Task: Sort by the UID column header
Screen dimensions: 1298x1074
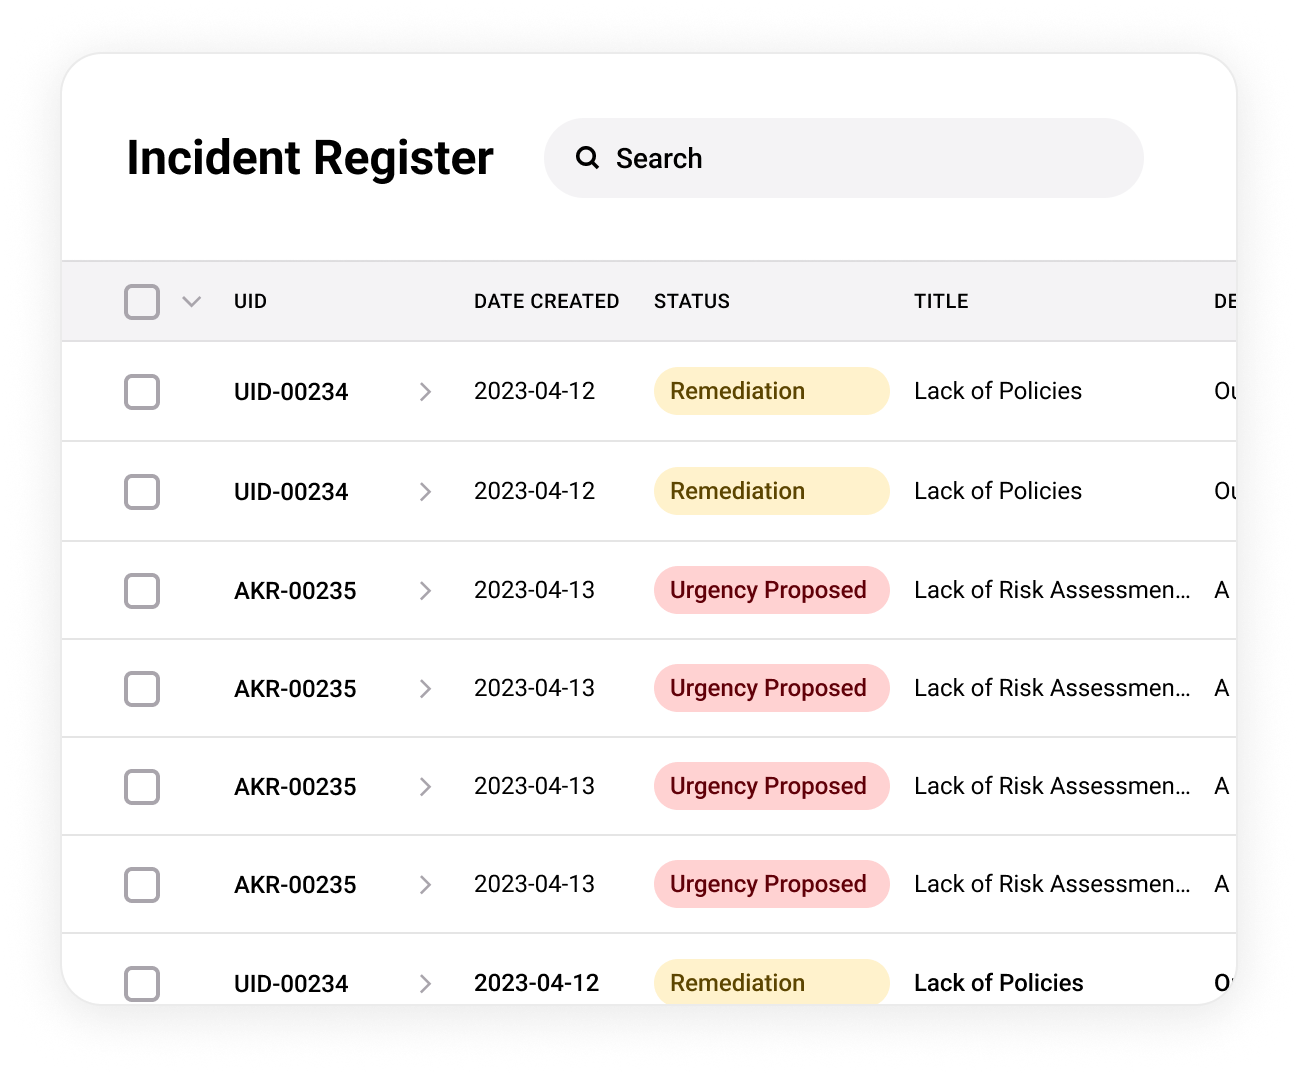Action: point(250,301)
